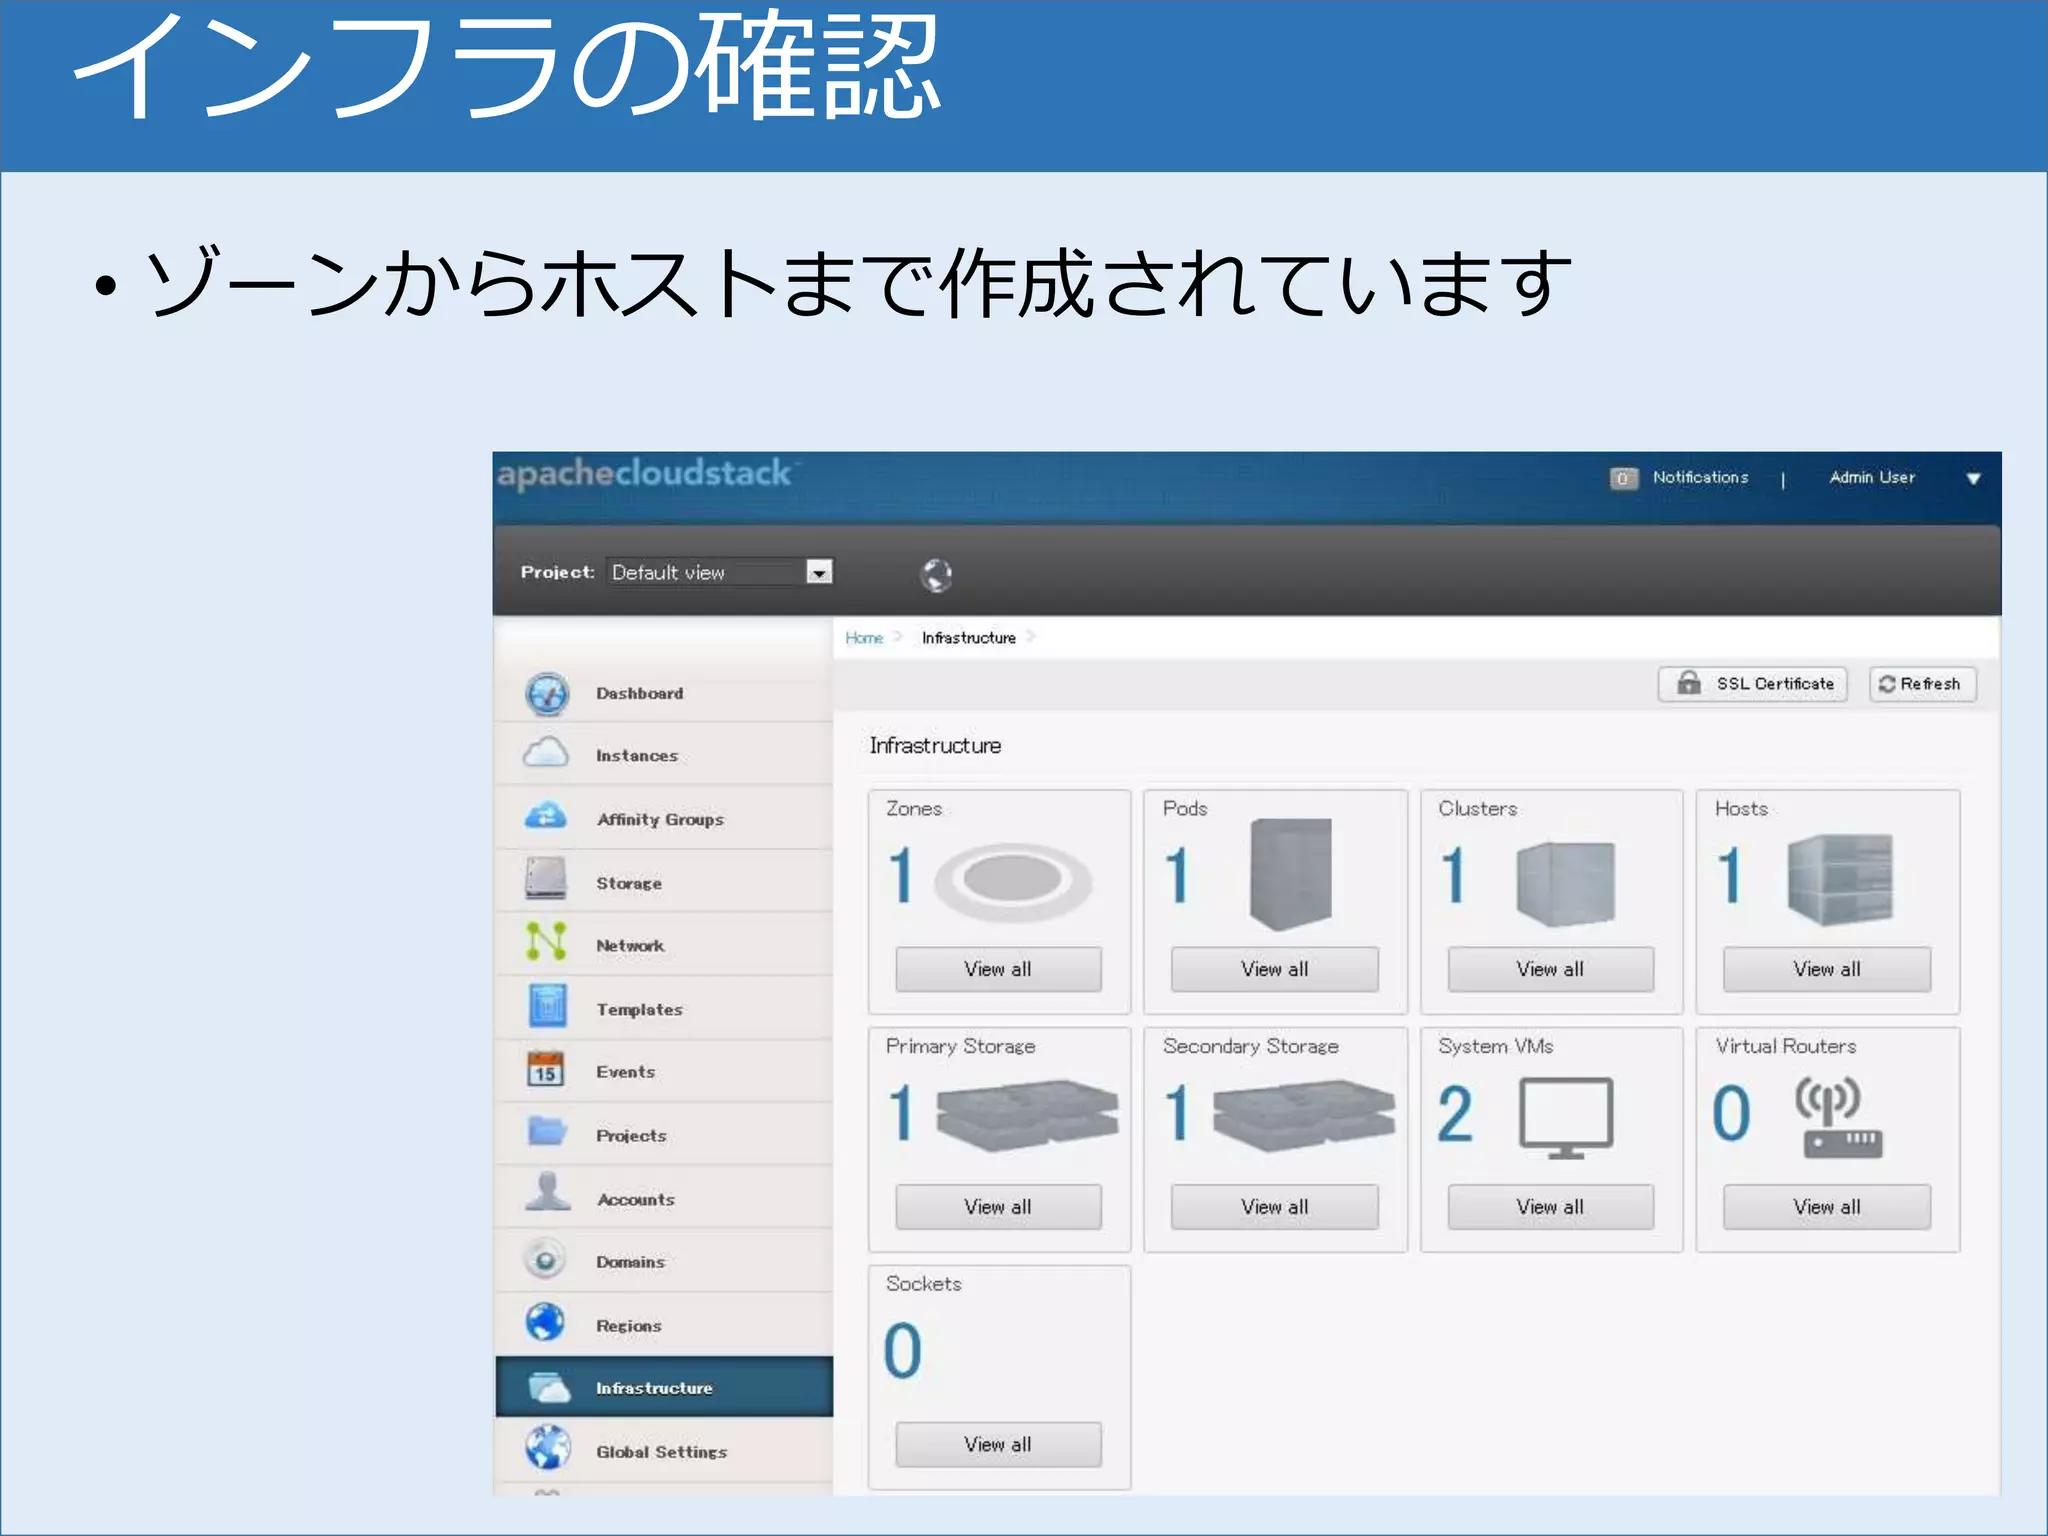Click the Accounts person icon

[547, 1194]
